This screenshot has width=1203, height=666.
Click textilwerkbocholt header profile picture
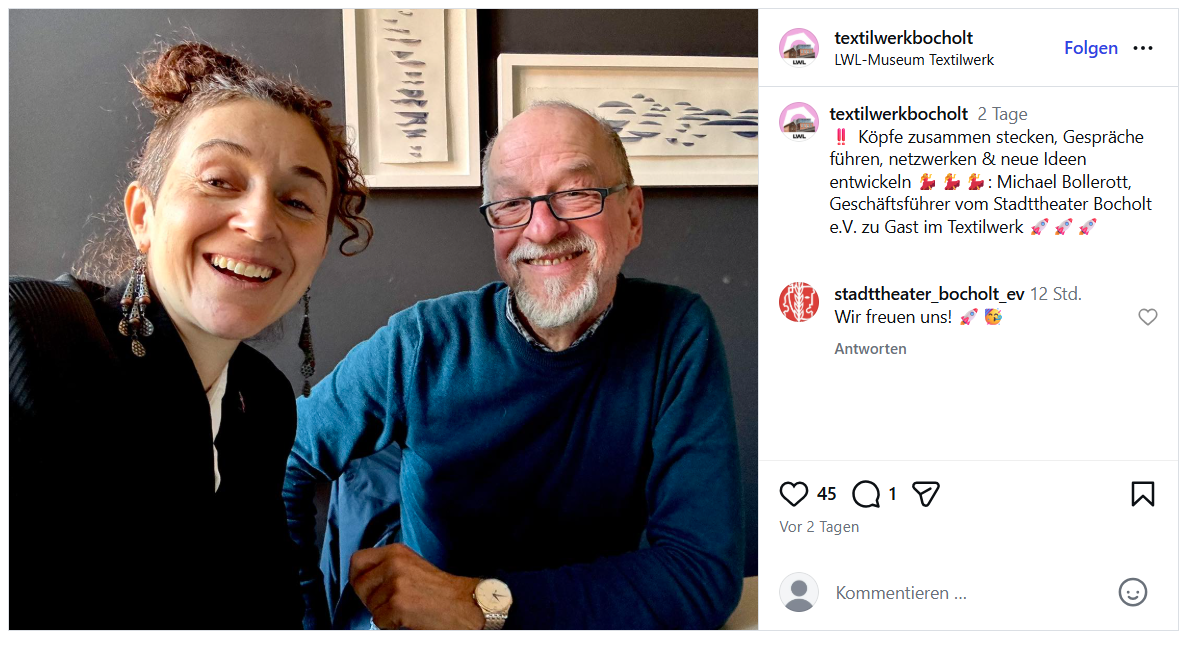(799, 48)
